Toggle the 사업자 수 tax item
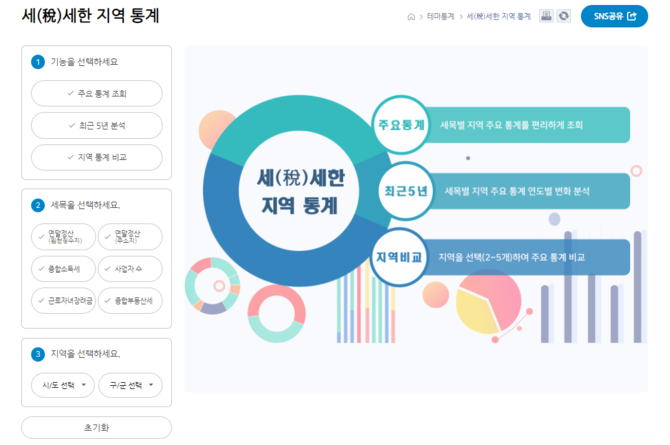 pos(130,269)
